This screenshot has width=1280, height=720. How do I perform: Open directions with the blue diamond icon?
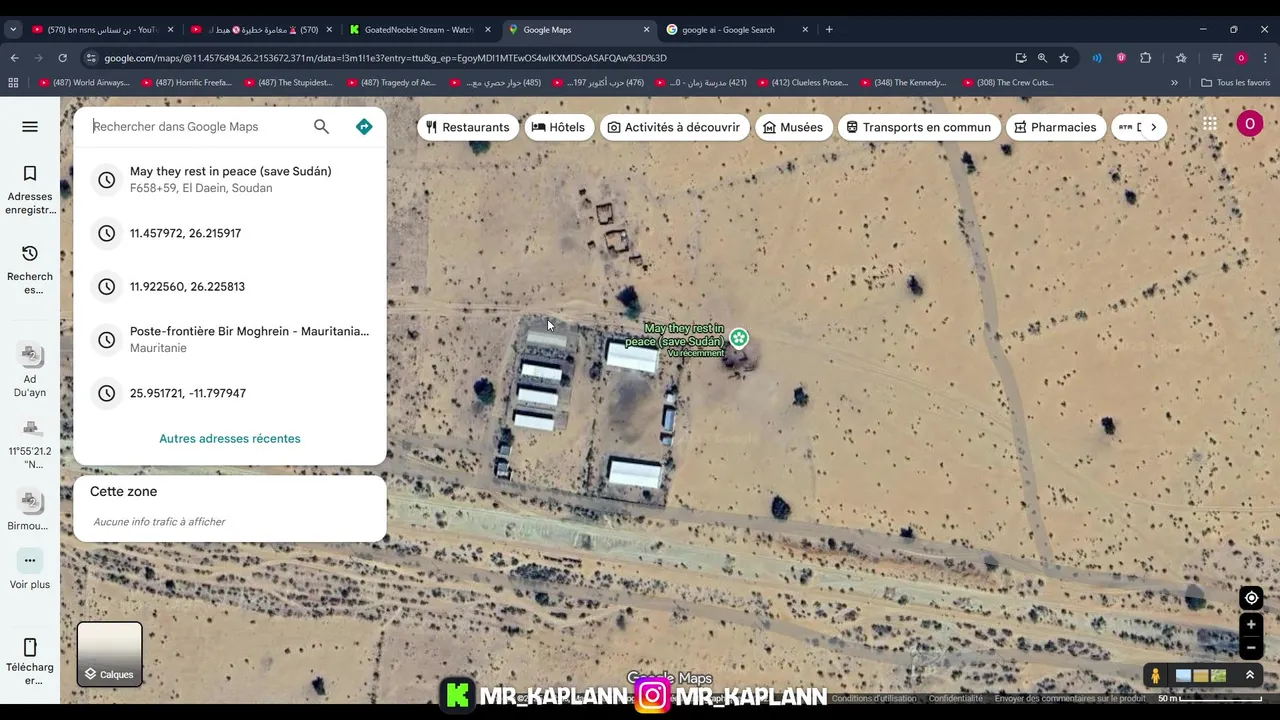pyautogui.click(x=364, y=126)
